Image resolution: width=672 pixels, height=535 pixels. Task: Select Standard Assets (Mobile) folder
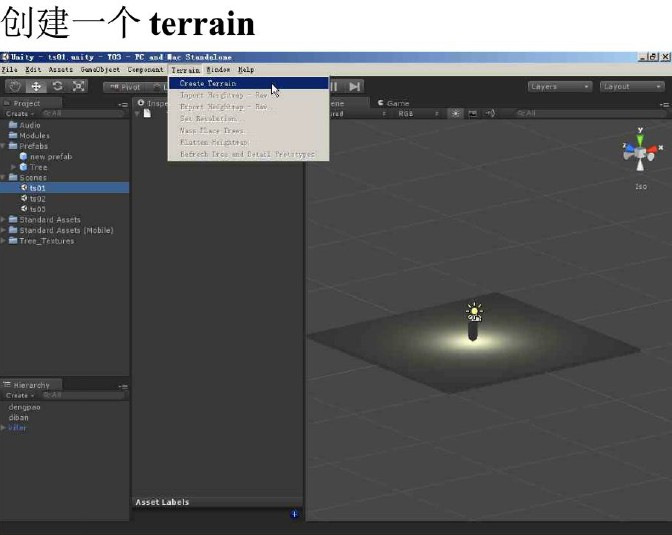coord(66,230)
